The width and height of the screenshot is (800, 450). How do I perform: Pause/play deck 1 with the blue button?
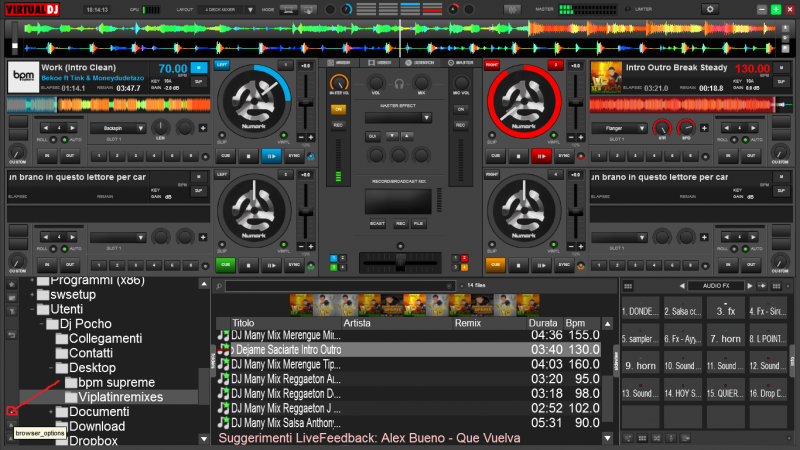pos(271,156)
